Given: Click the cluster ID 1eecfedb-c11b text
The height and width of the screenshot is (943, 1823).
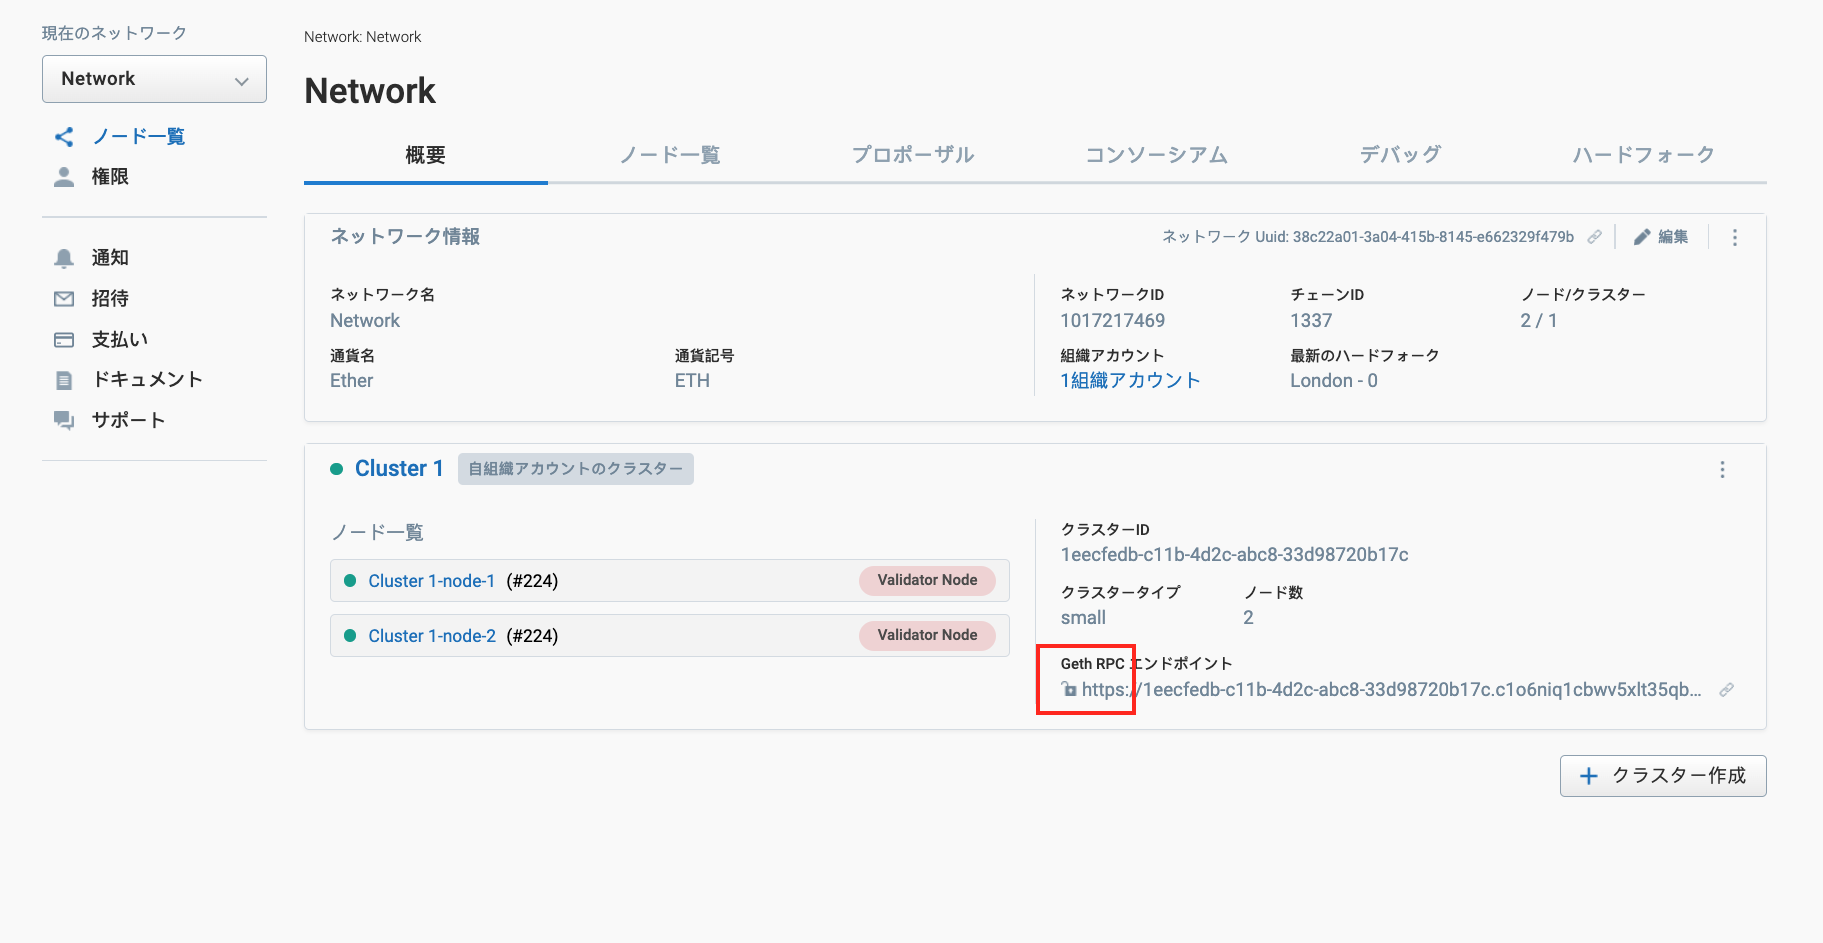Looking at the screenshot, I should pos(1235,555).
